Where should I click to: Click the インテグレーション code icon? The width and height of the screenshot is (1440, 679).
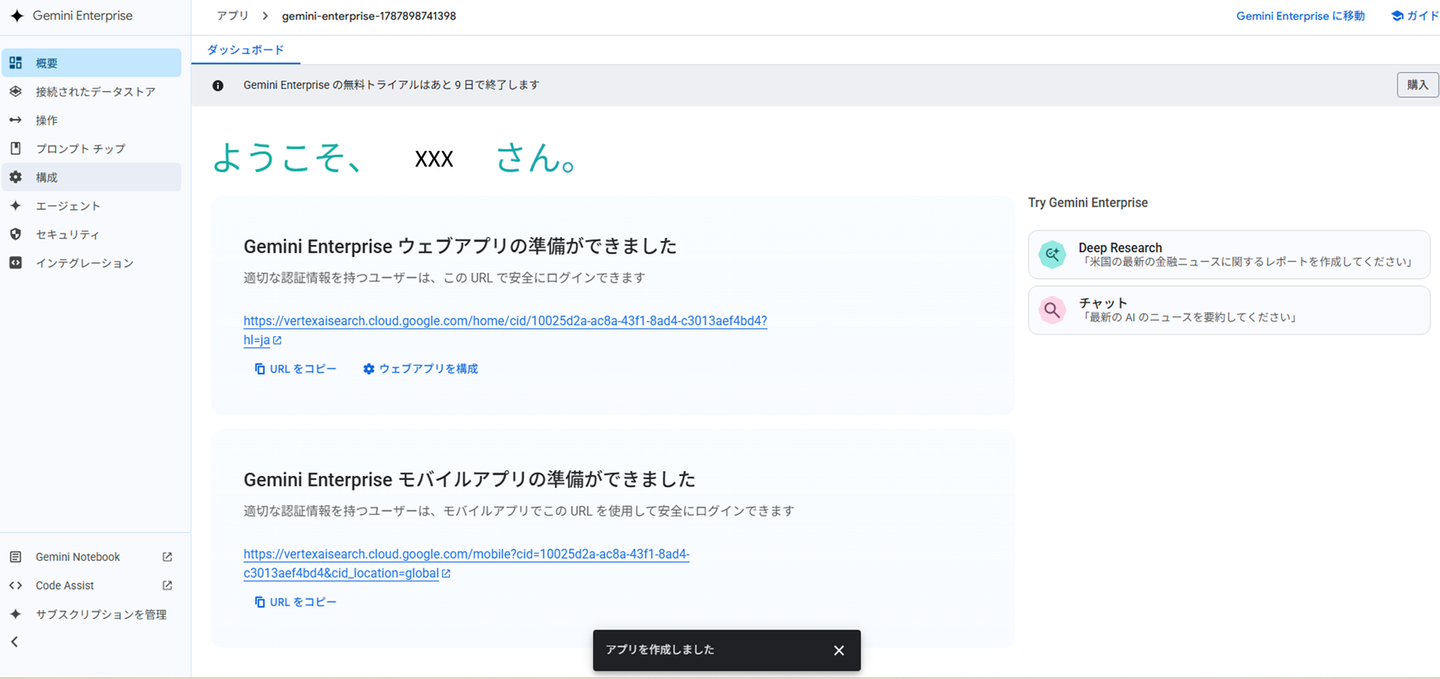pos(15,263)
